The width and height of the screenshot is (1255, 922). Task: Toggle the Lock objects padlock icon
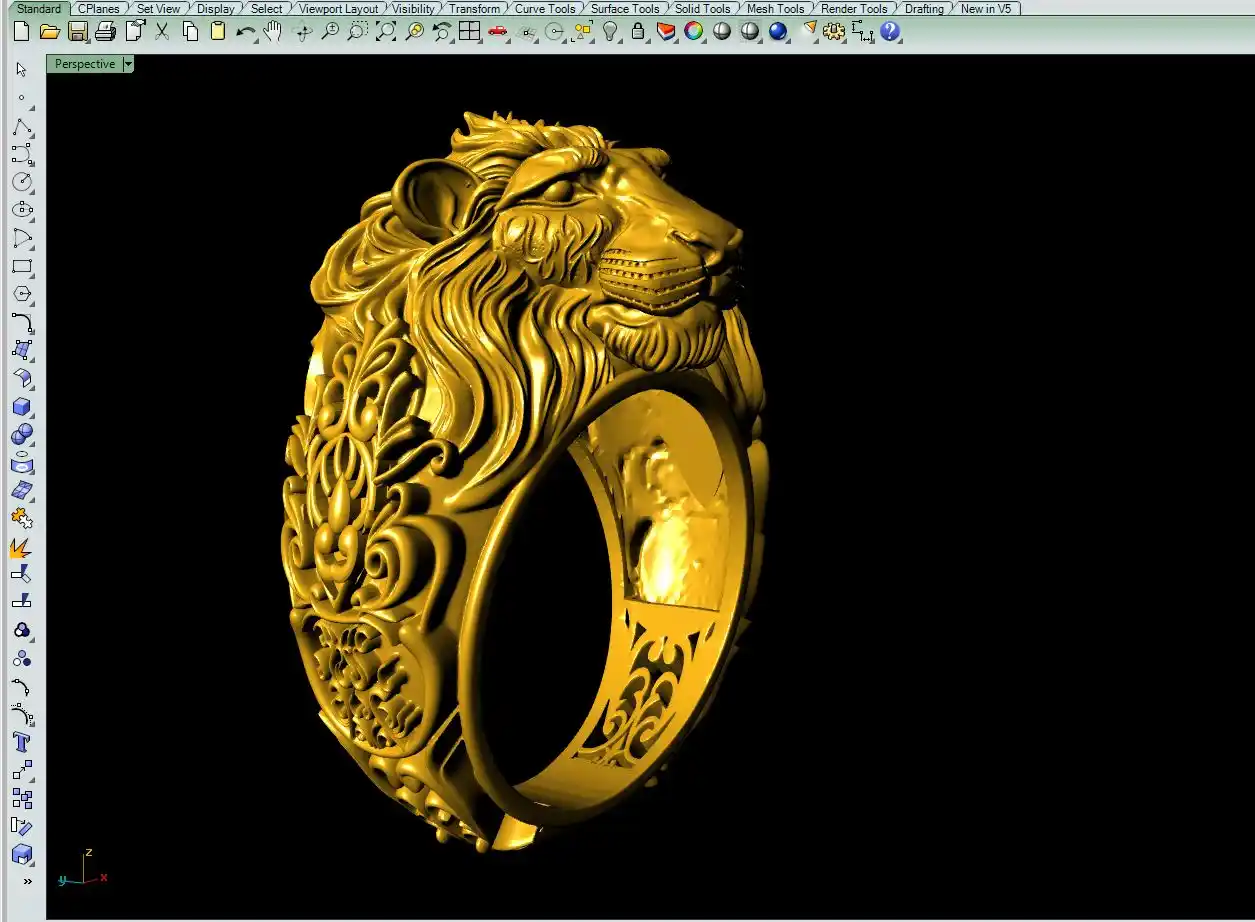click(x=638, y=32)
